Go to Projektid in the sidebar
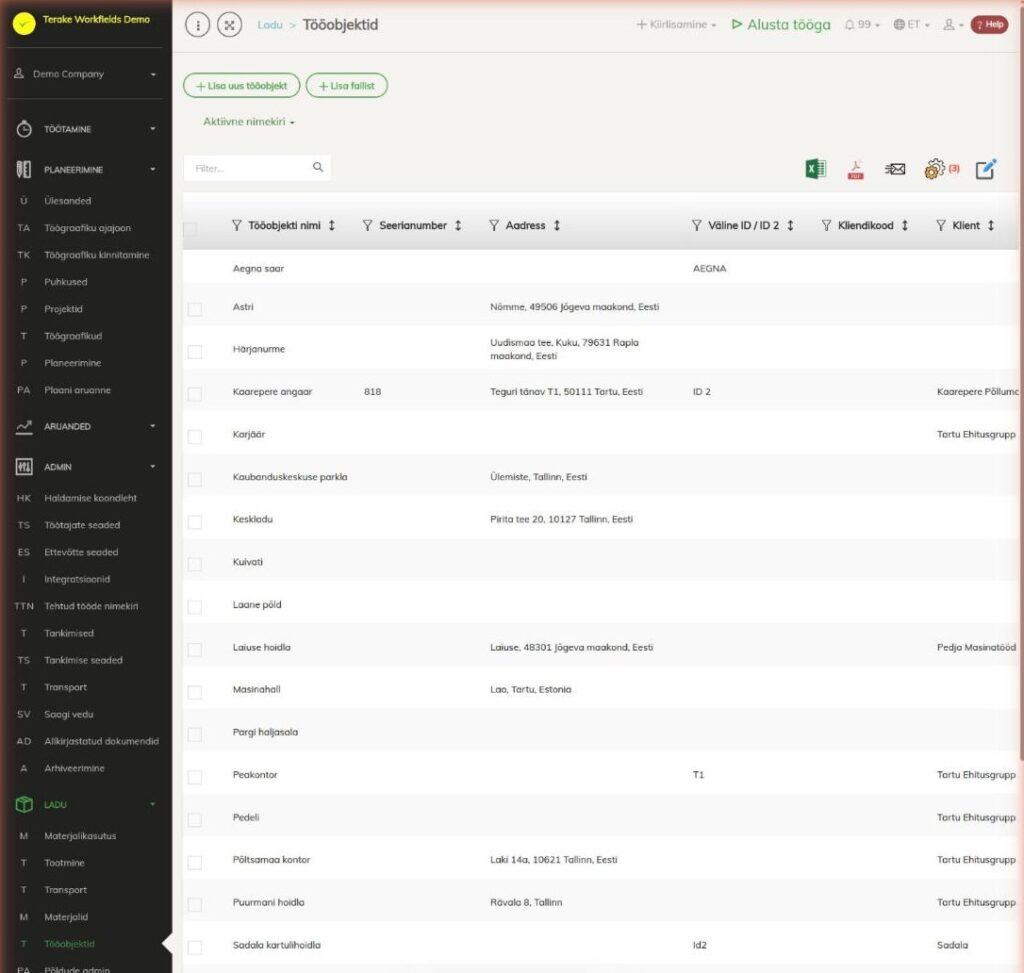Viewport: 1024px width, 973px height. (x=63, y=309)
